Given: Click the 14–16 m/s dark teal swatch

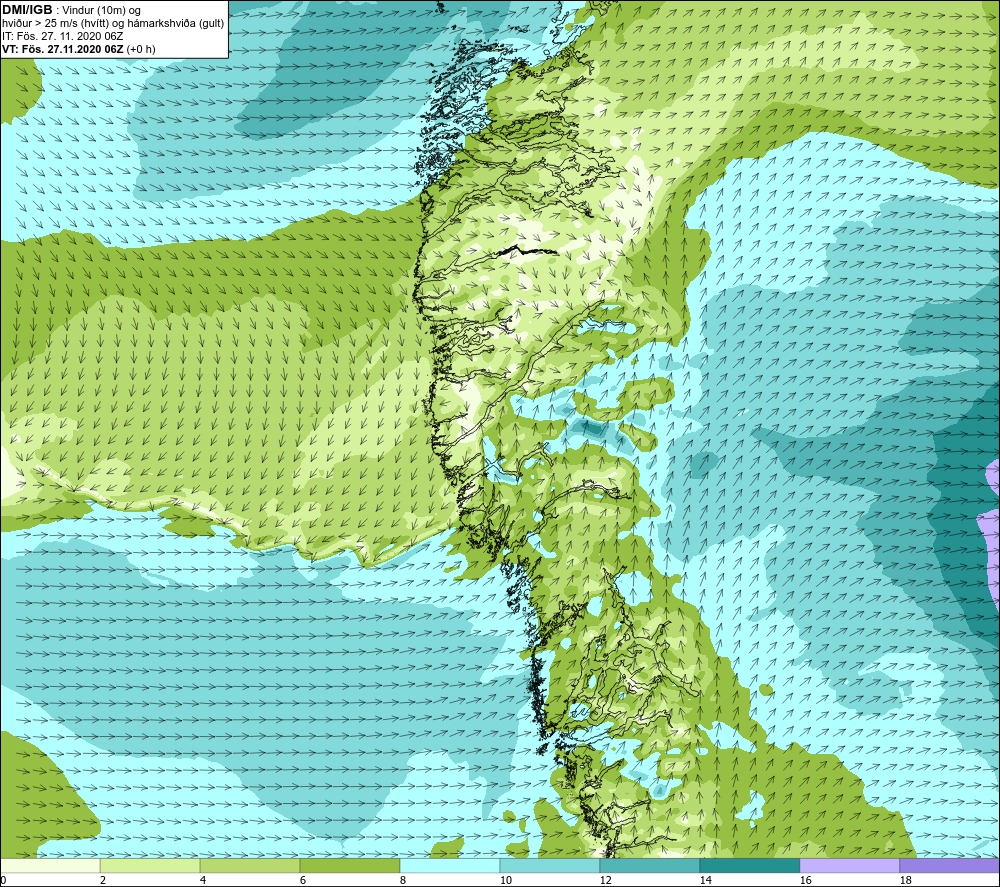Looking at the screenshot, I should [x=750, y=865].
